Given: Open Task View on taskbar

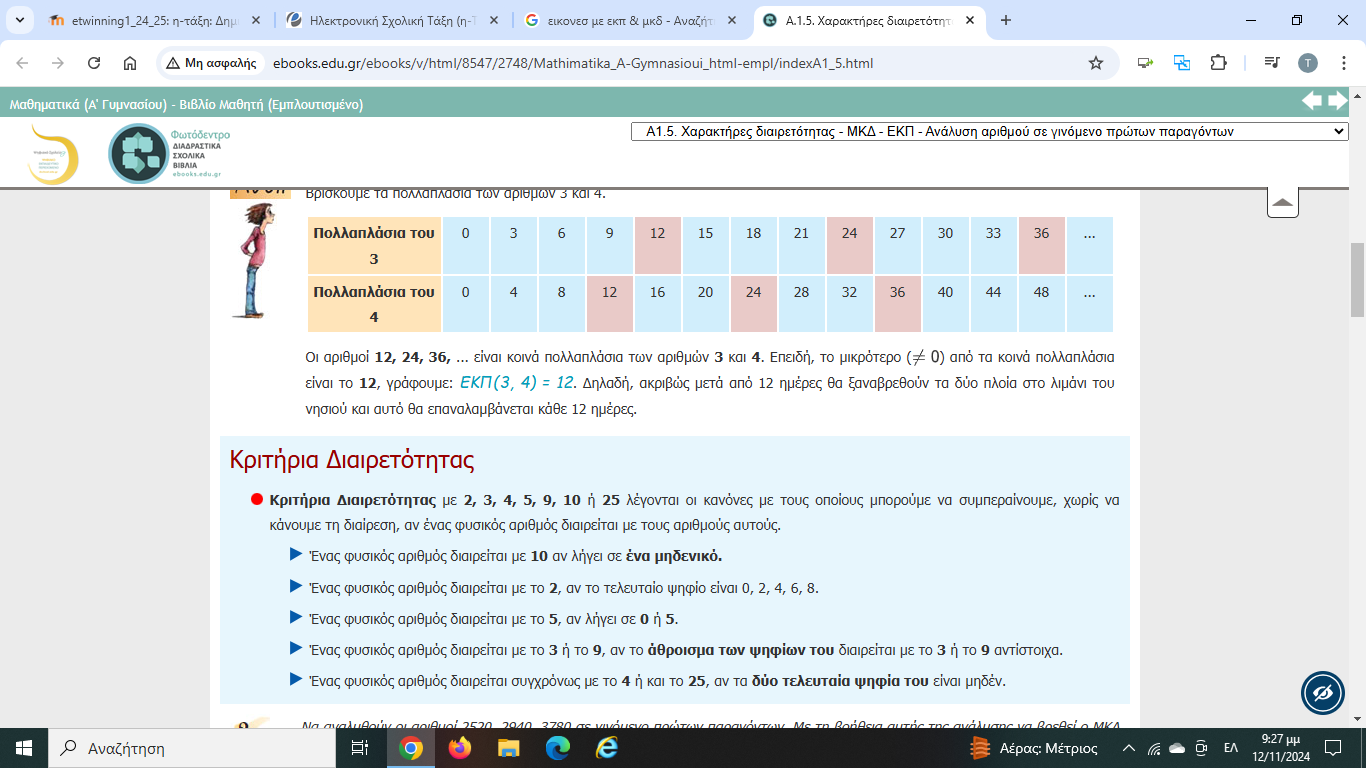Looking at the screenshot, I should [360, 748].
